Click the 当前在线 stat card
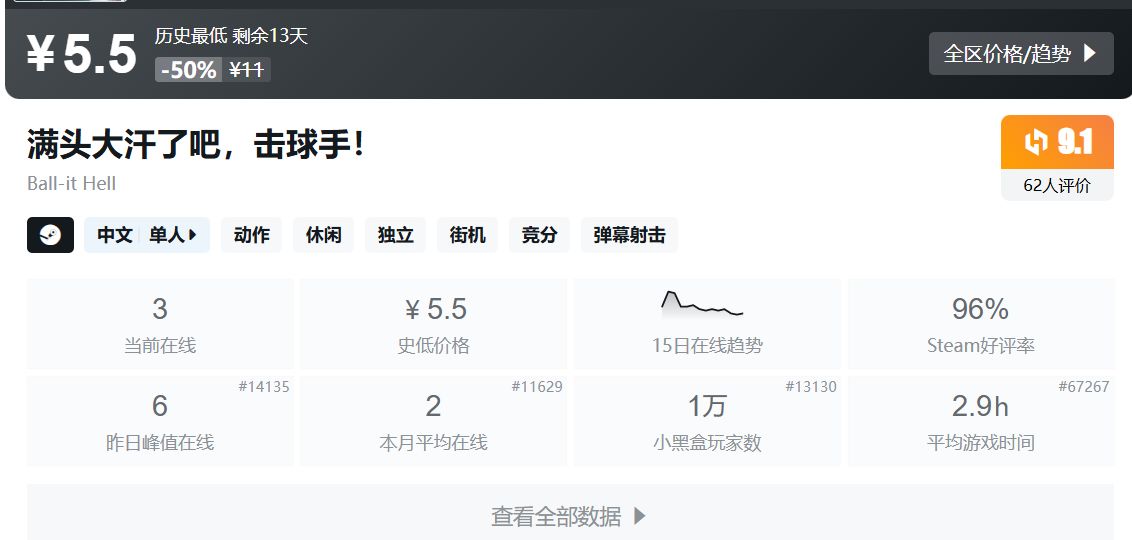The height and width of the screenshot is (540, 1132). (160, 324)
